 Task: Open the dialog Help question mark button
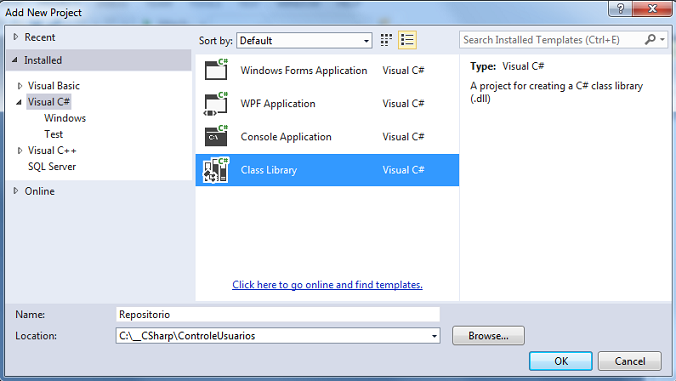(621, 8)
